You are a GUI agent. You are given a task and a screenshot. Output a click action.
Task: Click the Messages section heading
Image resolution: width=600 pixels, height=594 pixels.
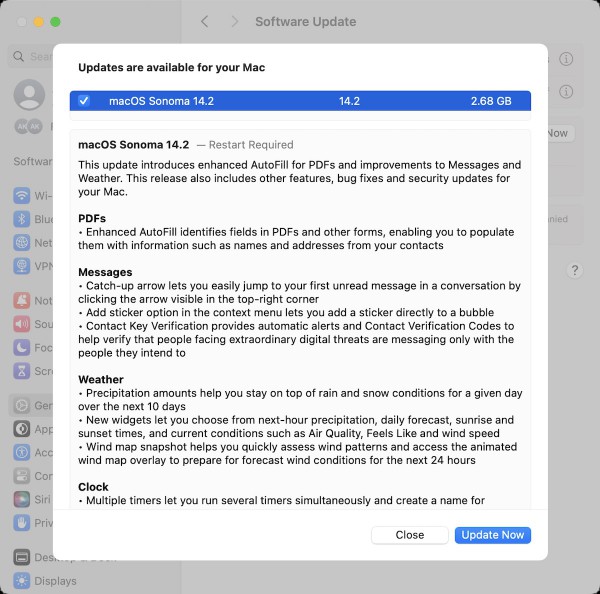pyautogui.click(x=105, y=272)
